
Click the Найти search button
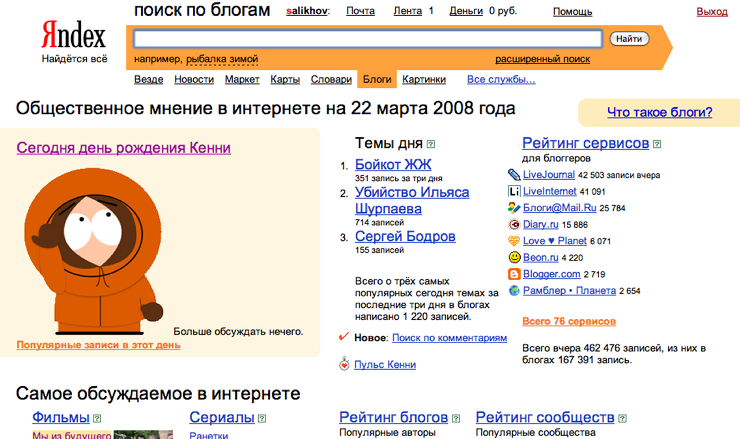(x=629, y=39)
